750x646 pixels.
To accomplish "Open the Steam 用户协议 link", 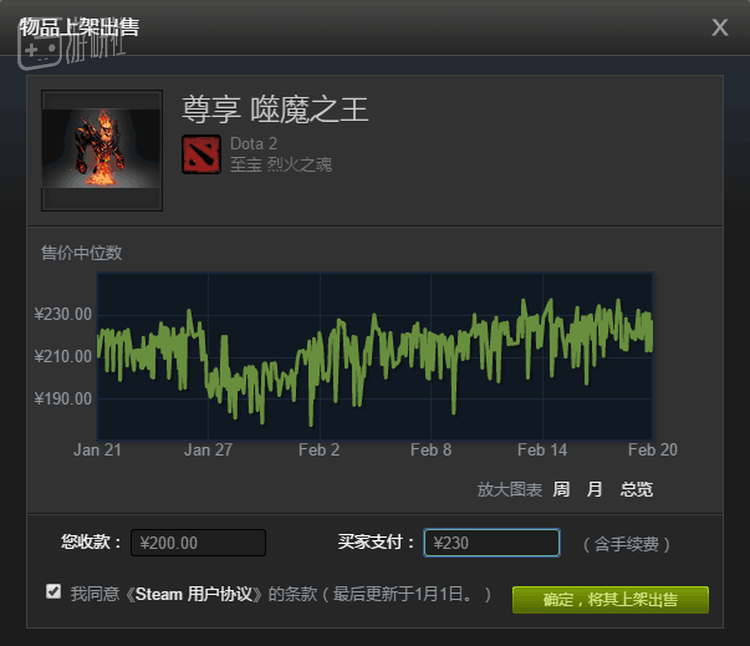I will click(193, 594).
